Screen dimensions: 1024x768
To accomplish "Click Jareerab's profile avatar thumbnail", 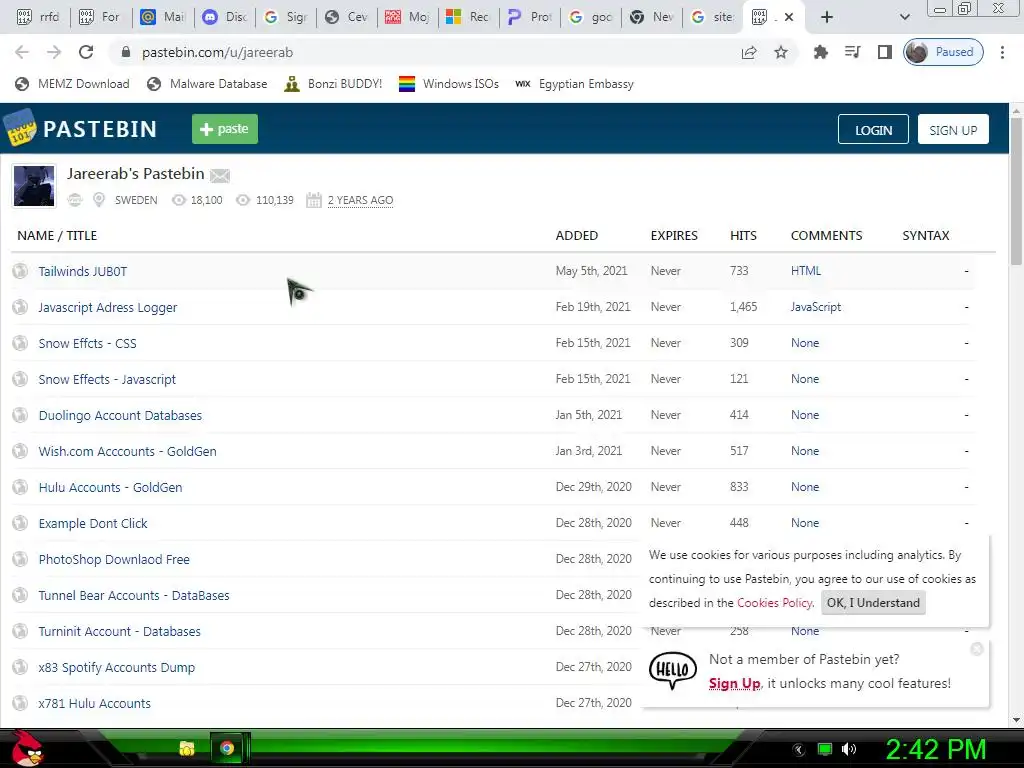I will click(34, 185).
